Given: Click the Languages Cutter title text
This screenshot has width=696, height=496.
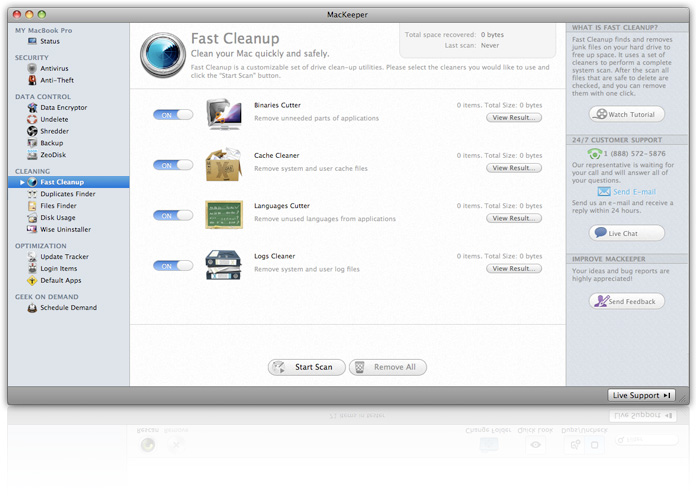Looking at the screenshot, I should pyautogui.click(x=282, y=206).
